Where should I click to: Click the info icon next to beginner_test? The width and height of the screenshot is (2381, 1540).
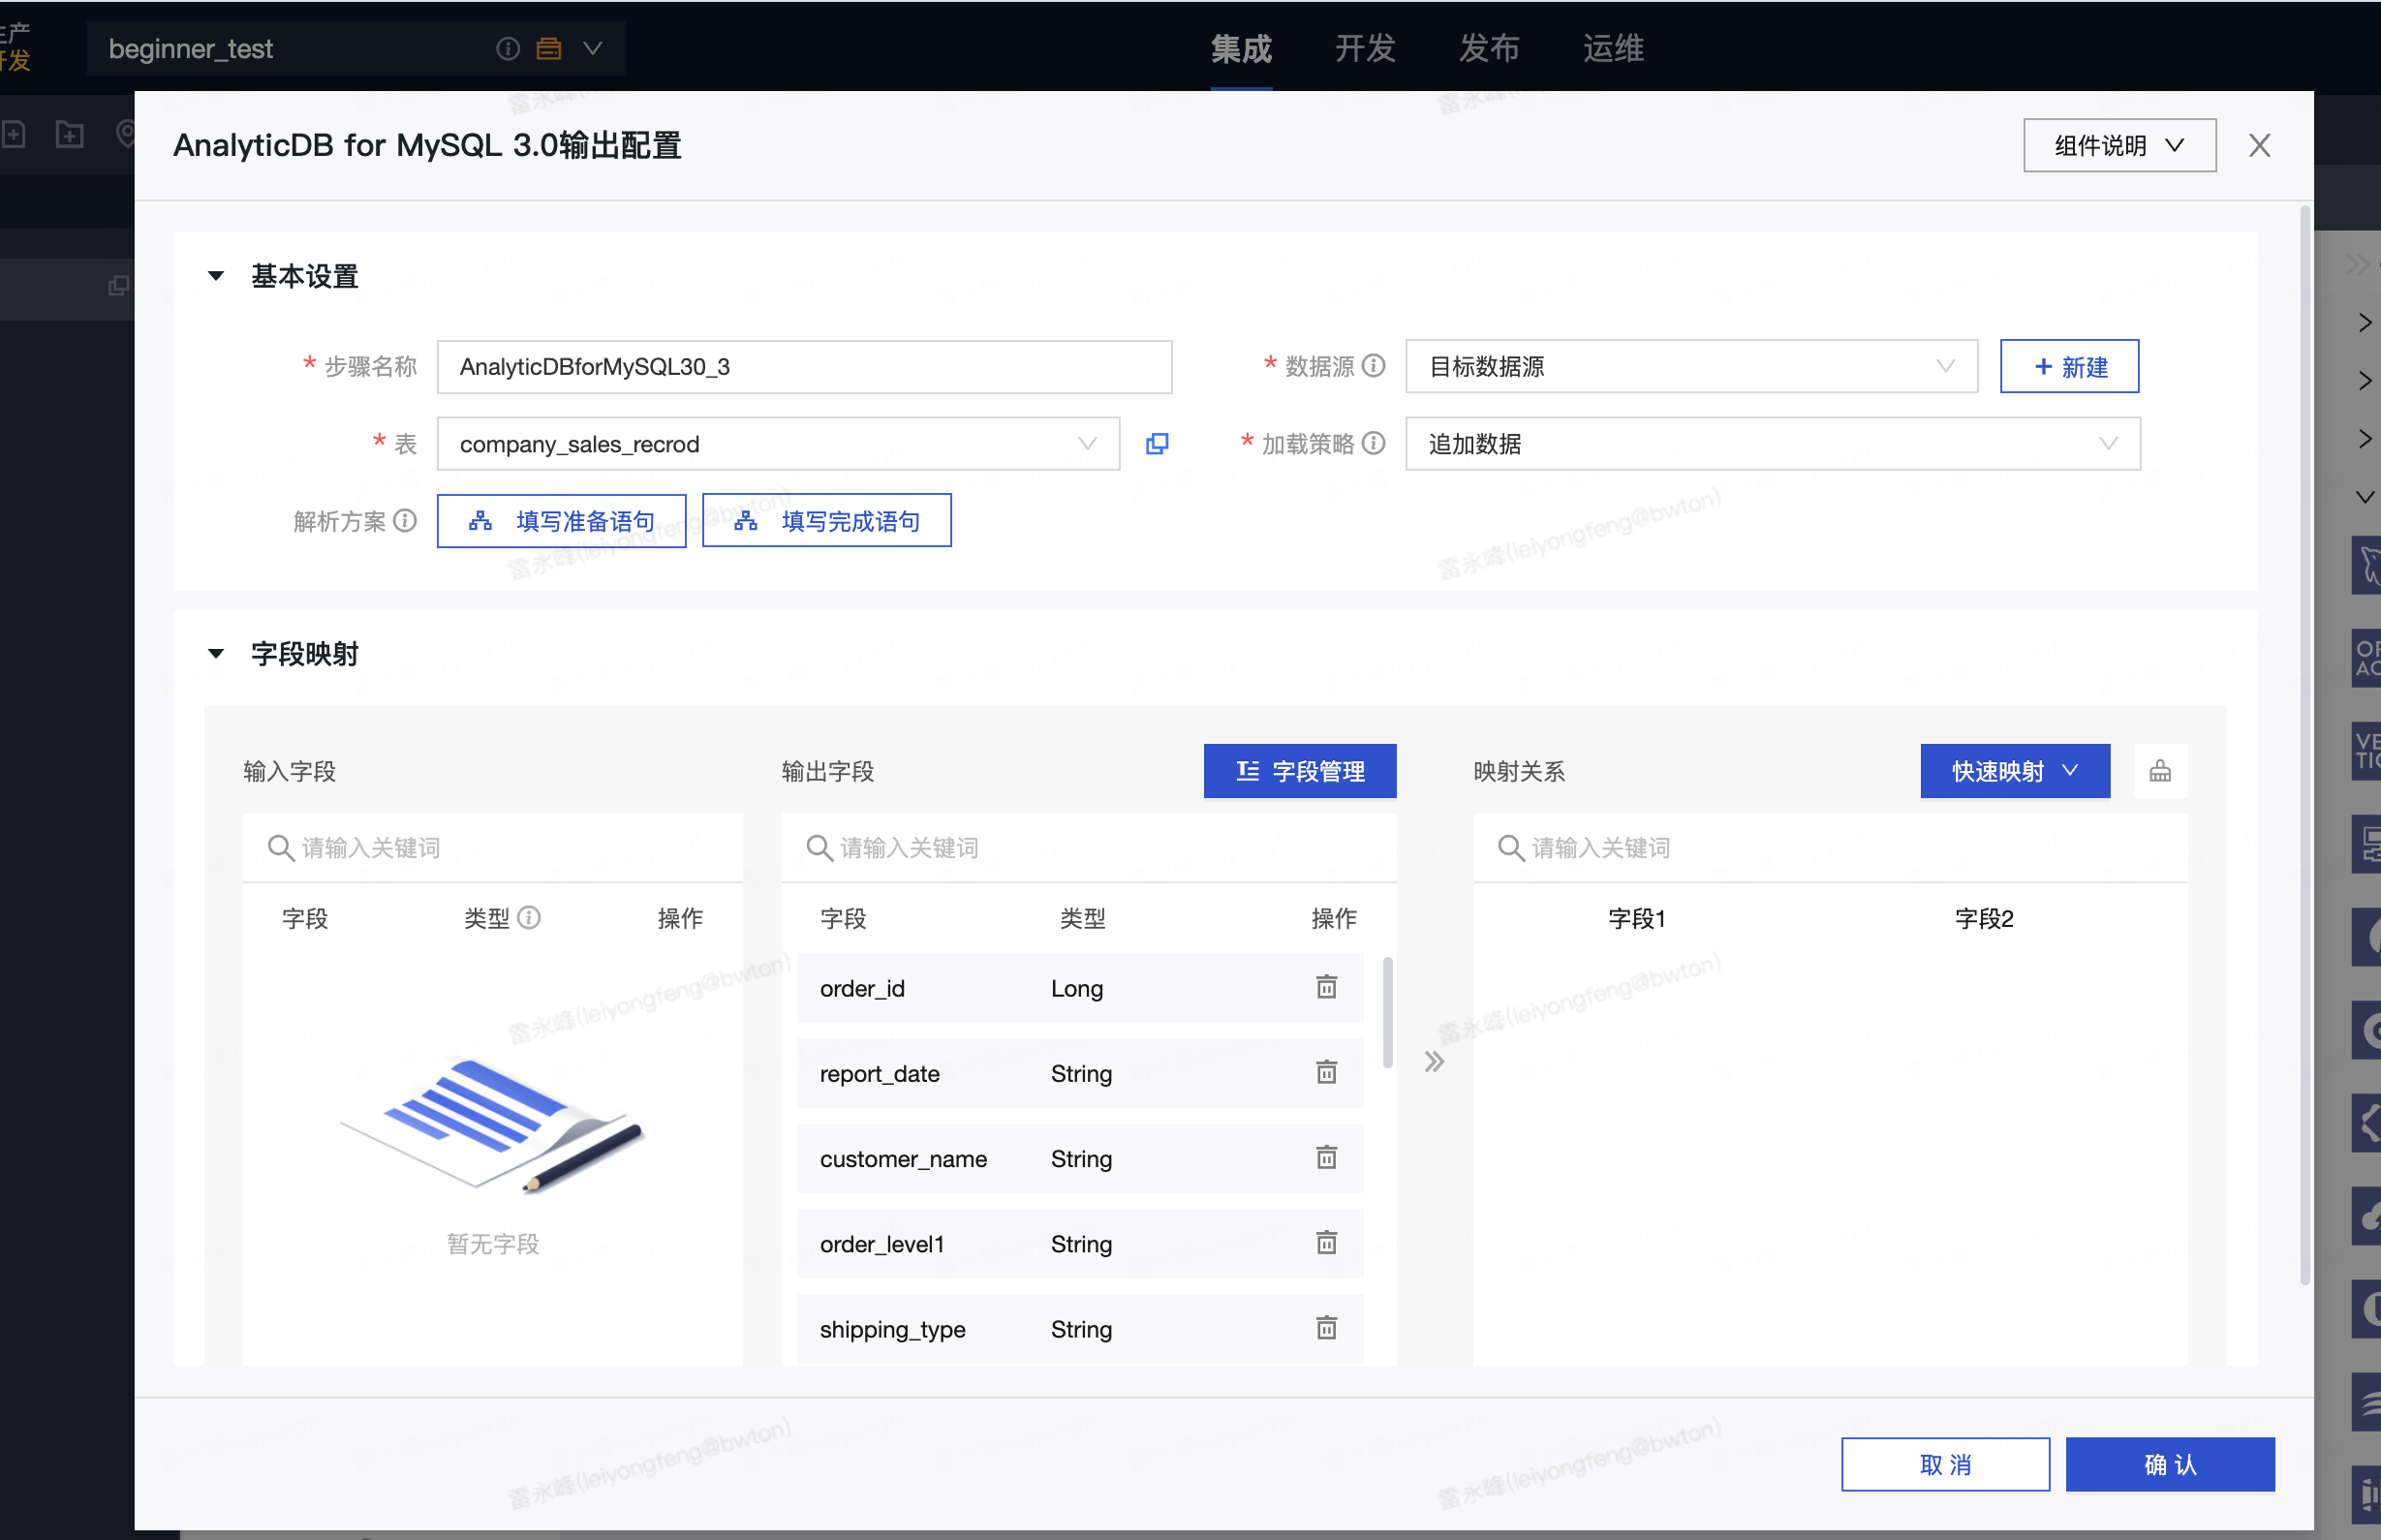click(x=508, y=48)
